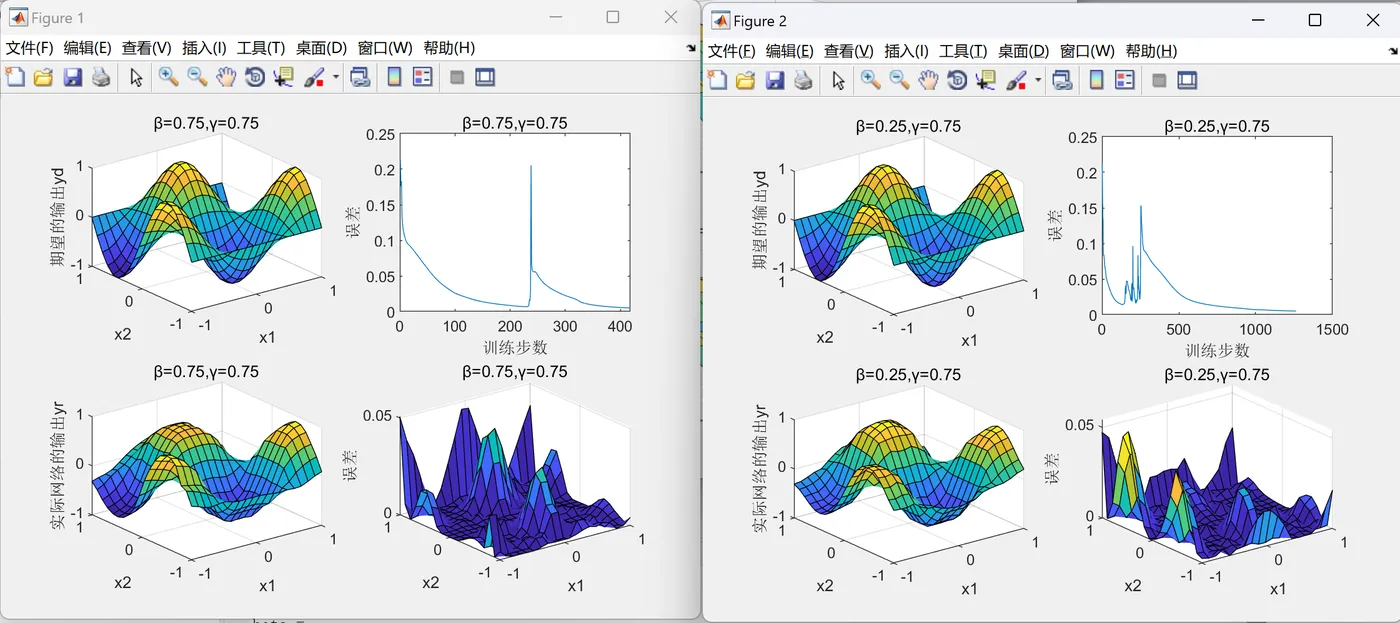Activate Zoom Out tool in Figure 1

point(197,77)
